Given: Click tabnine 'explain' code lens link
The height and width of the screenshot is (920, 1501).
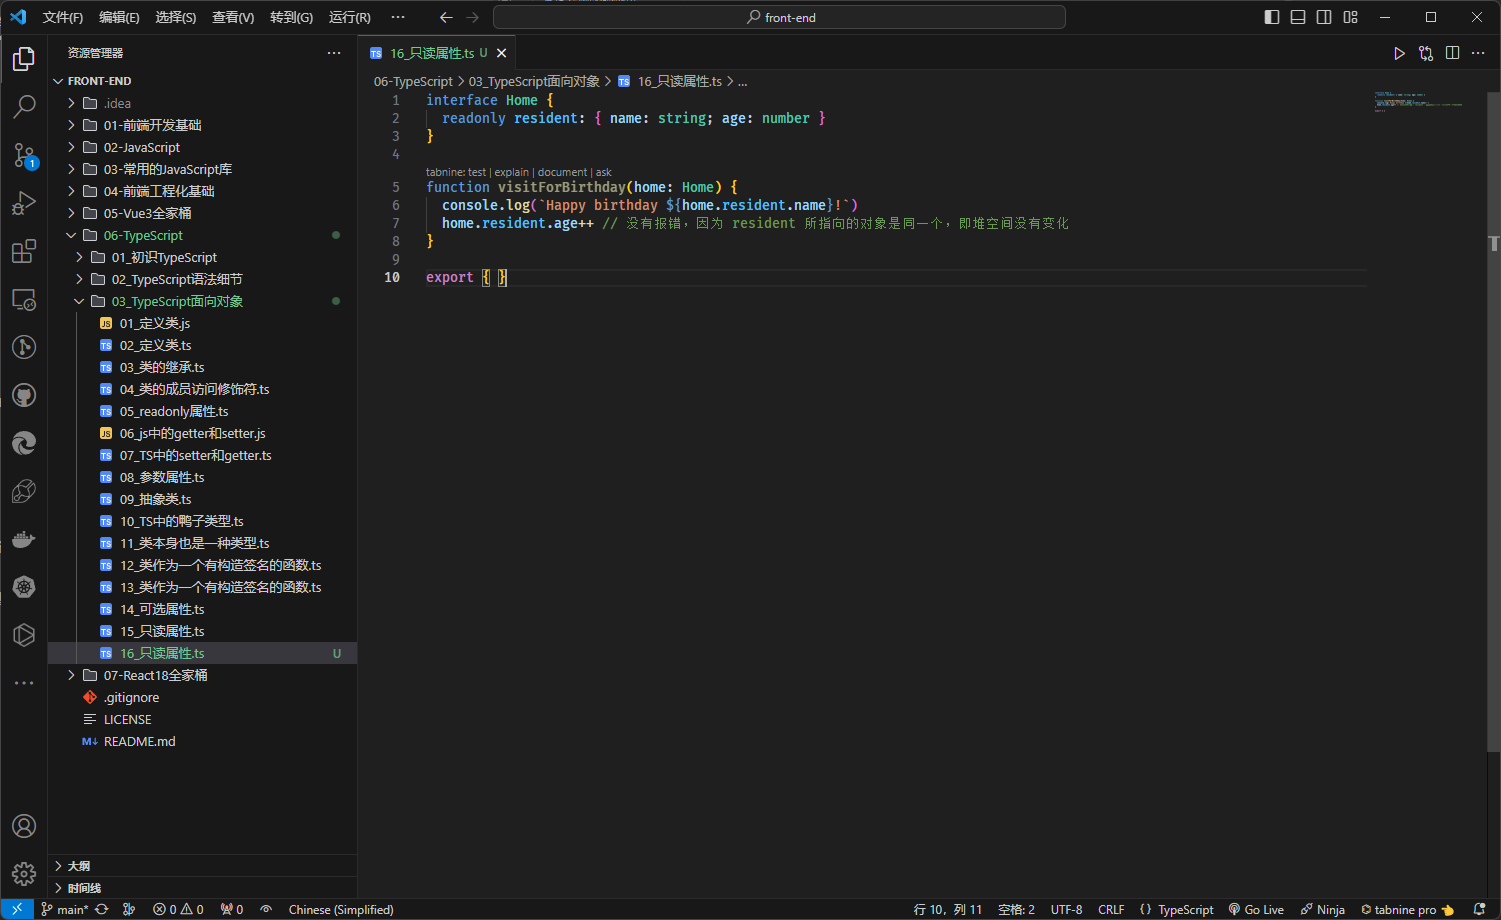Looking at the screenshot, I should point(511,172).
